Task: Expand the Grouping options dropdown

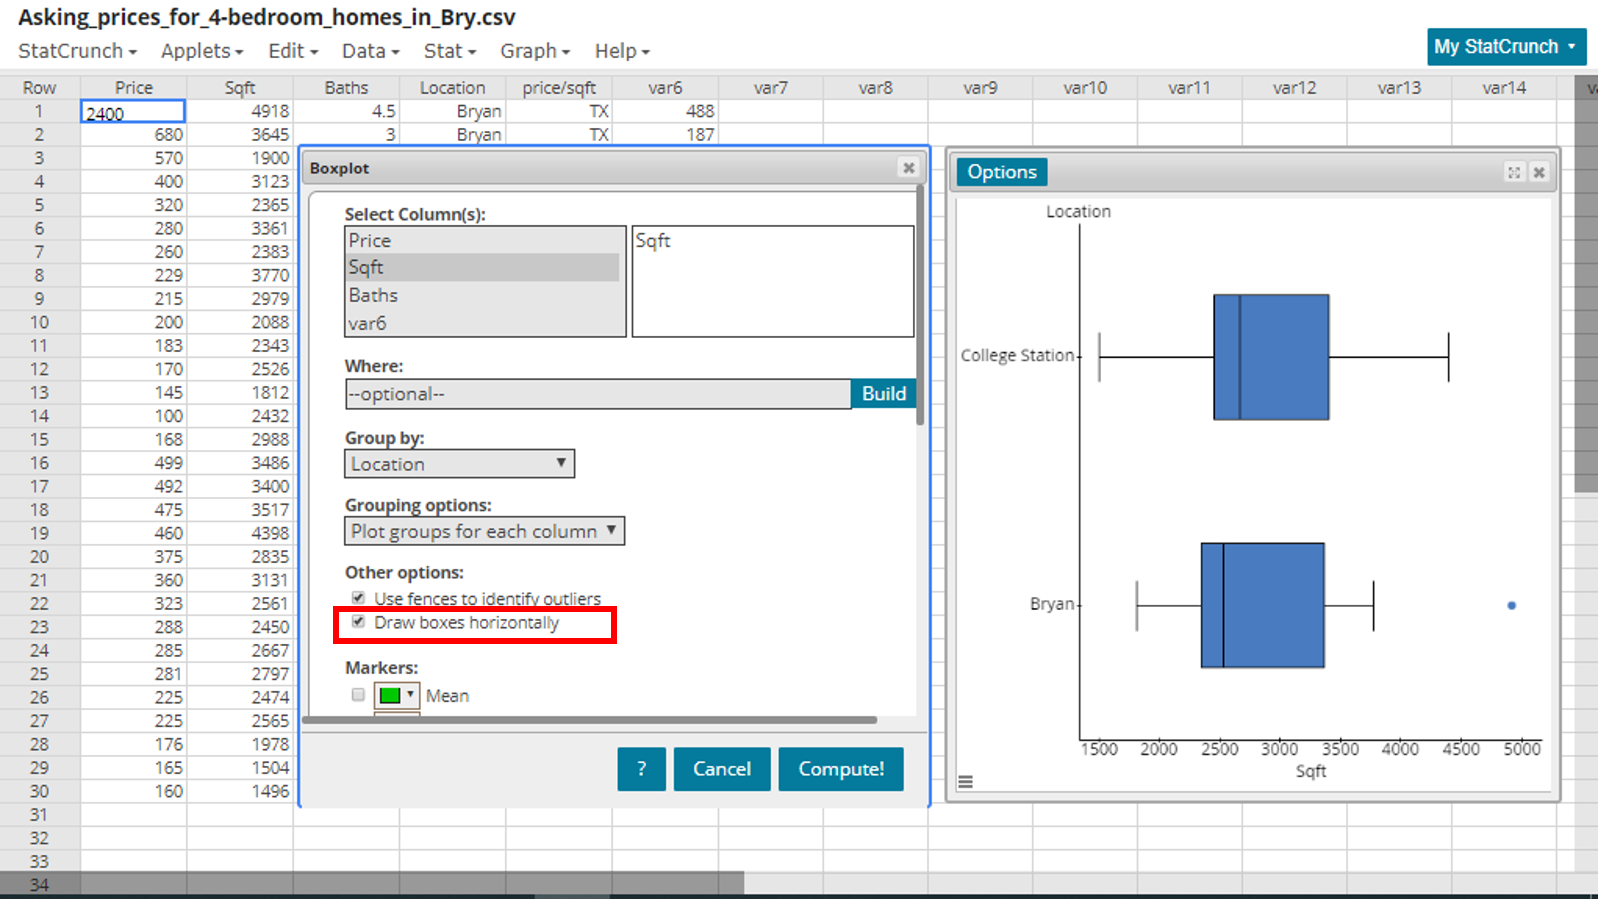Action: click(484, 531)
